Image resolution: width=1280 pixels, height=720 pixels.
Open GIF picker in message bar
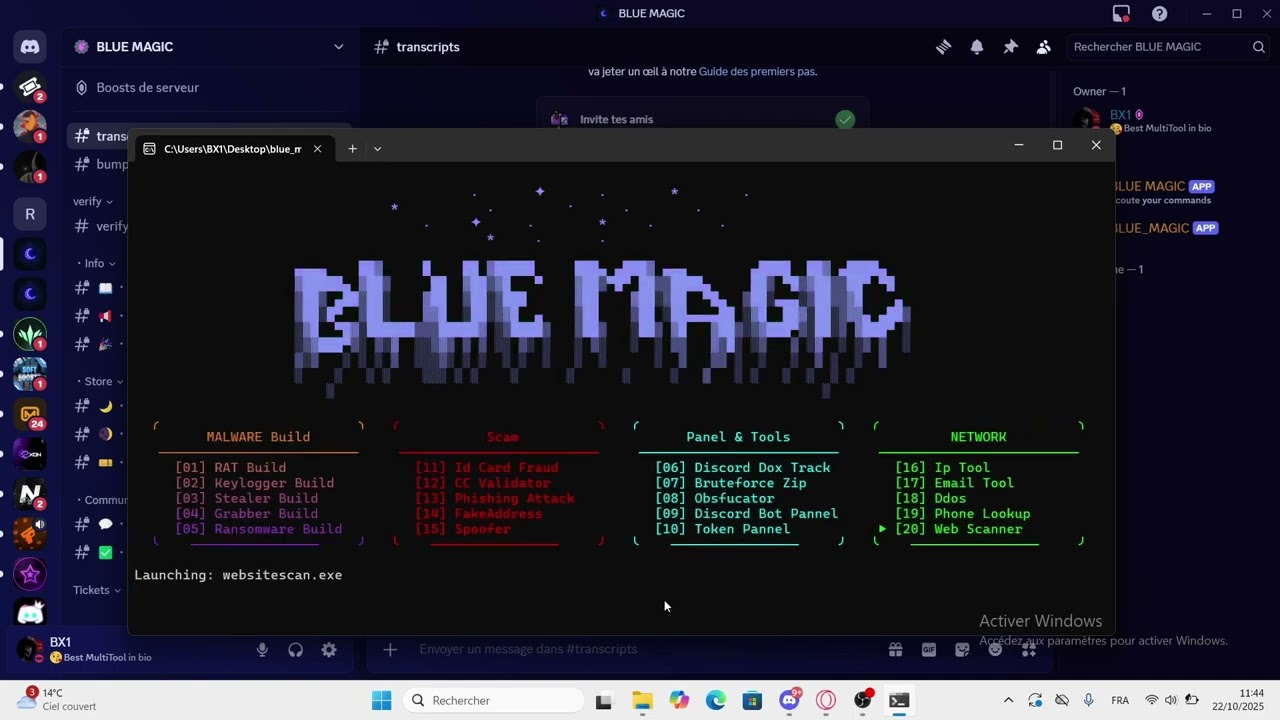(929, 650)
